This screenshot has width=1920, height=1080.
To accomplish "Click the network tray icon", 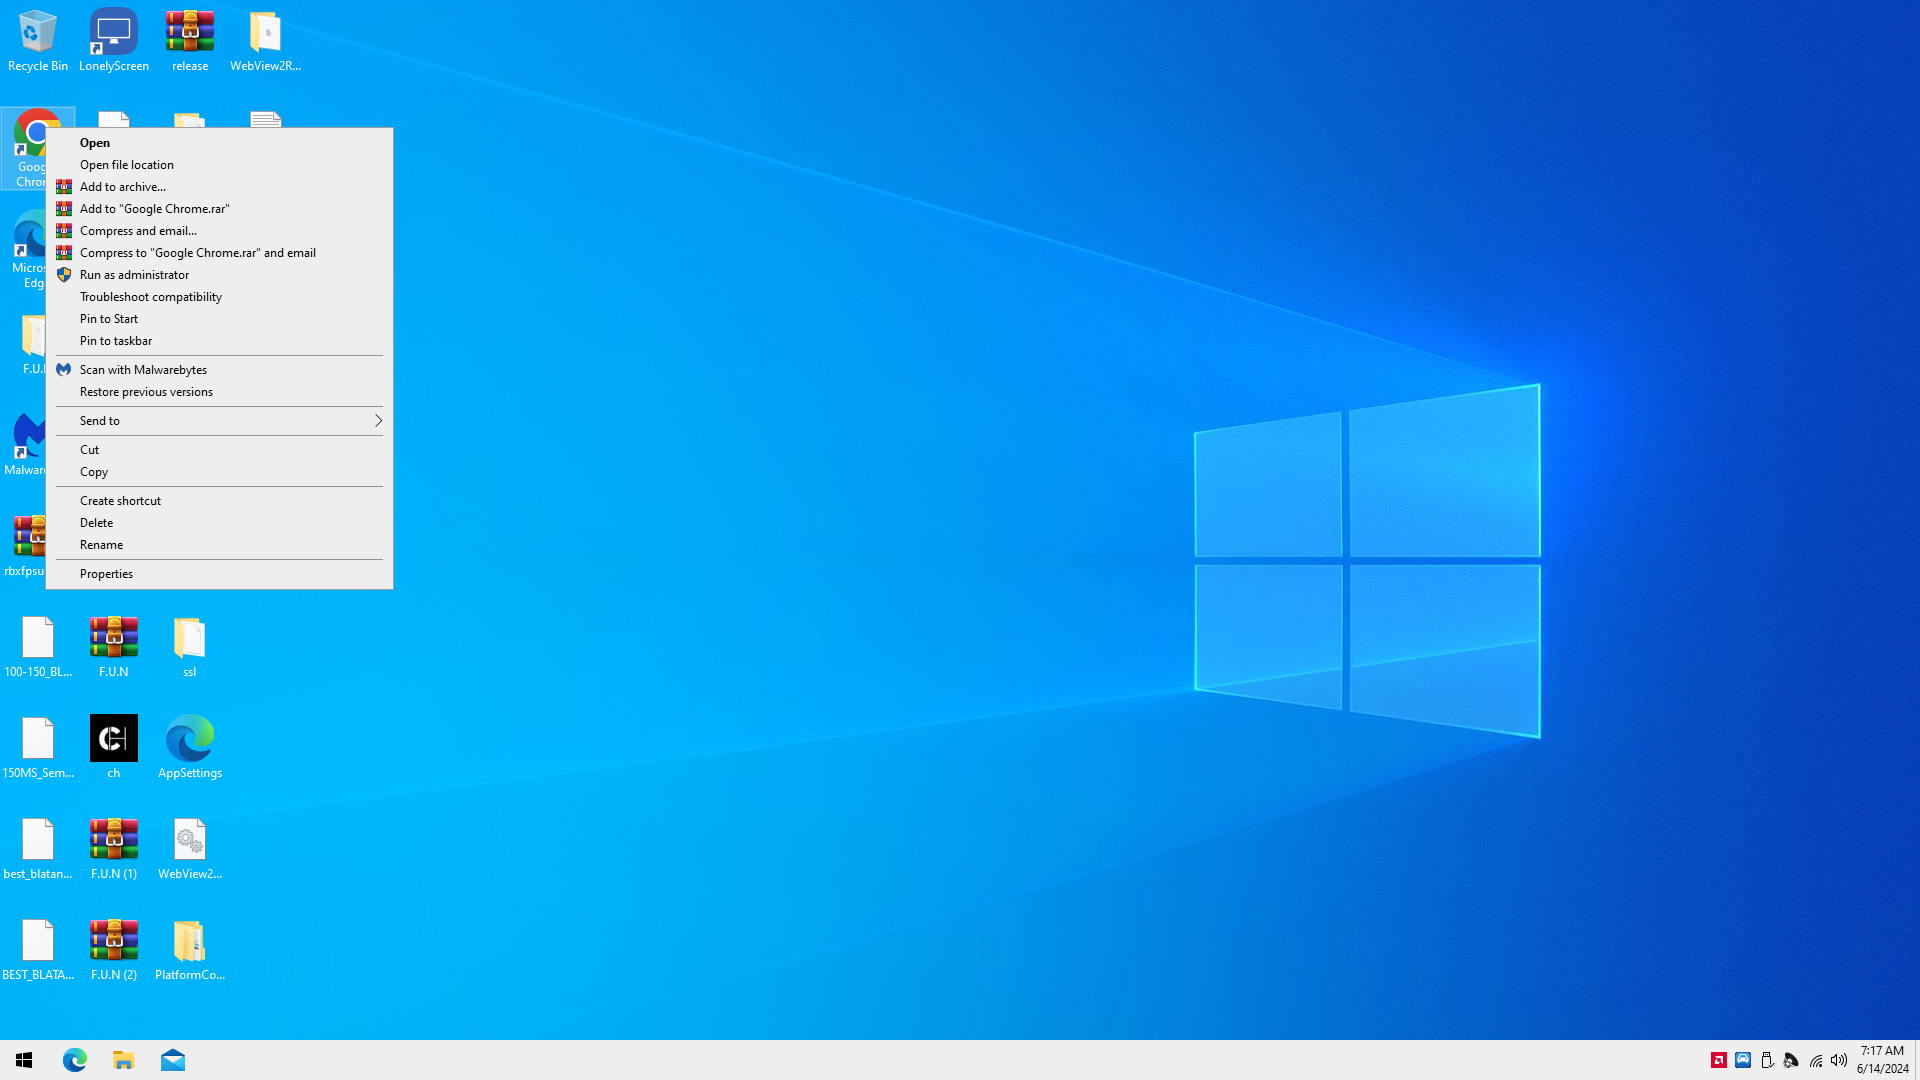I will coord(1815,1060).
